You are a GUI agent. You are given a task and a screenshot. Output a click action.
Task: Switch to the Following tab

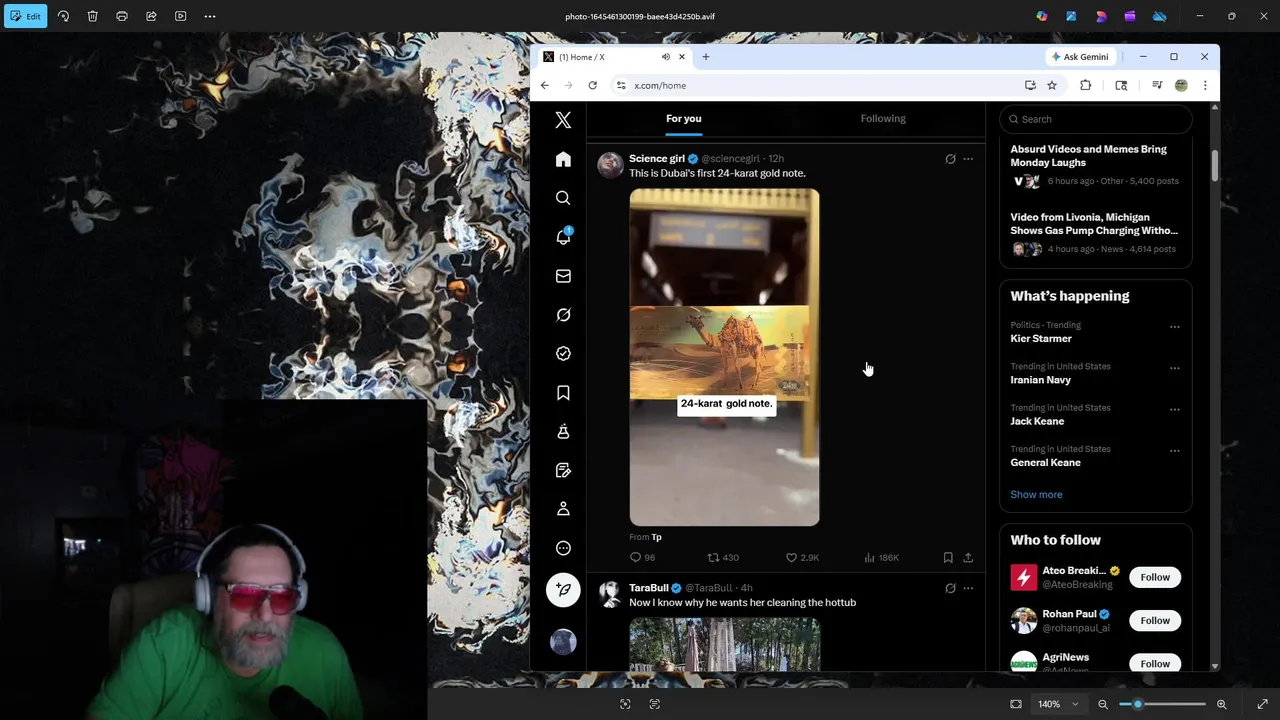click(x=883, y=118)
